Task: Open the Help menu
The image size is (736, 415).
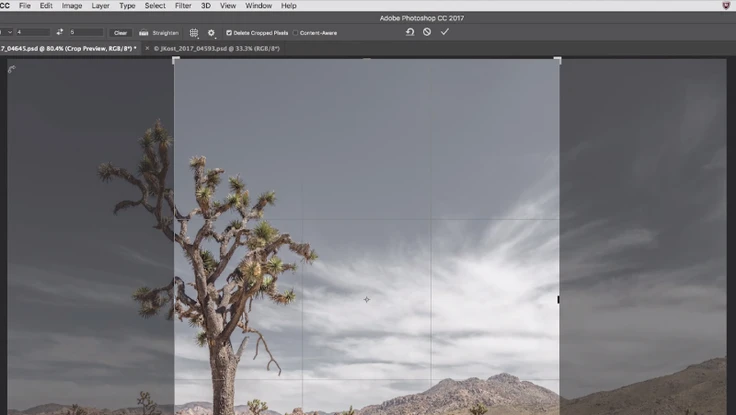Action: click(x=289, y=6)
